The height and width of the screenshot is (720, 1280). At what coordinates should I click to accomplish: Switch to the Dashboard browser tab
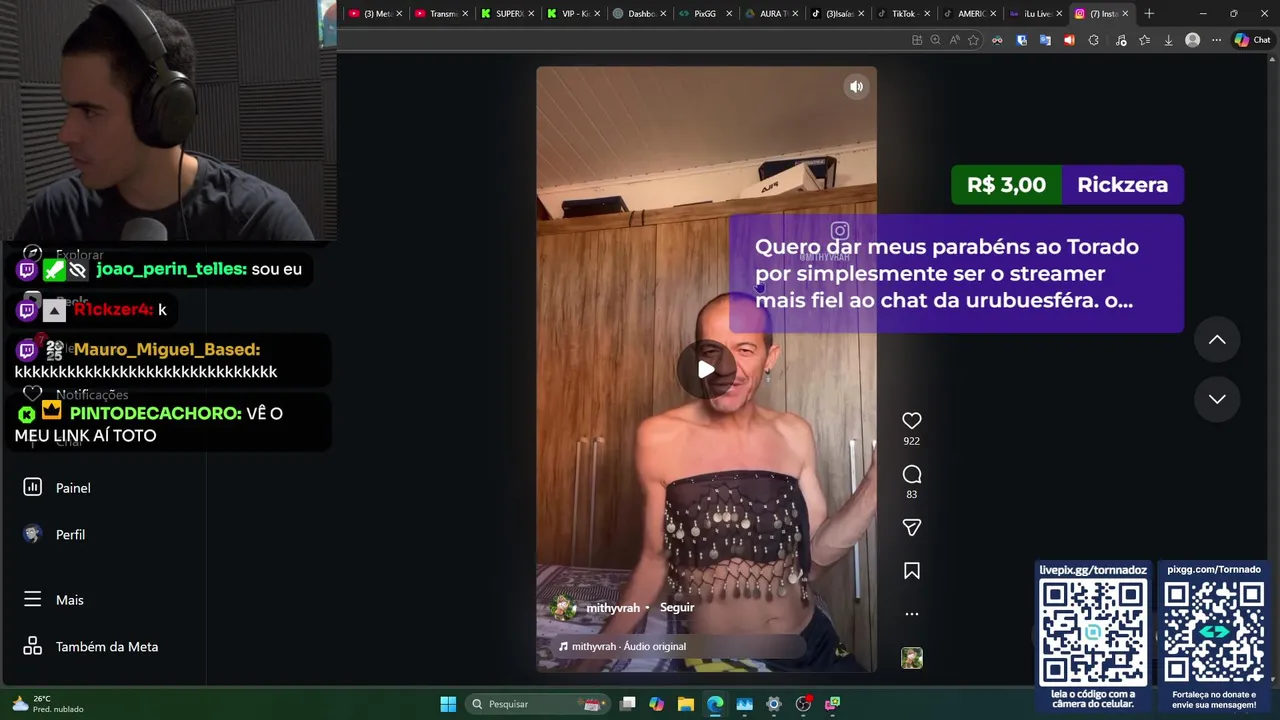[x=638, y=14]
